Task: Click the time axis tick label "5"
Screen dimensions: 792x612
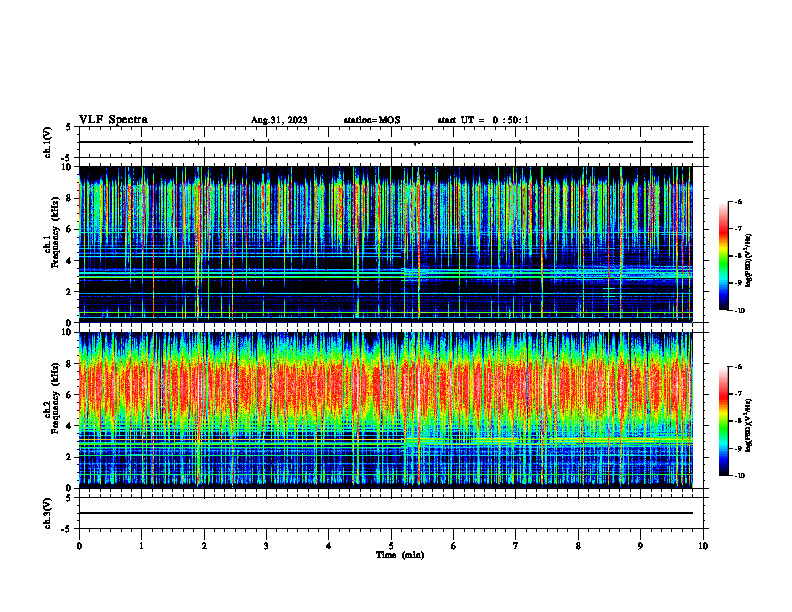Action: point(391,546)
